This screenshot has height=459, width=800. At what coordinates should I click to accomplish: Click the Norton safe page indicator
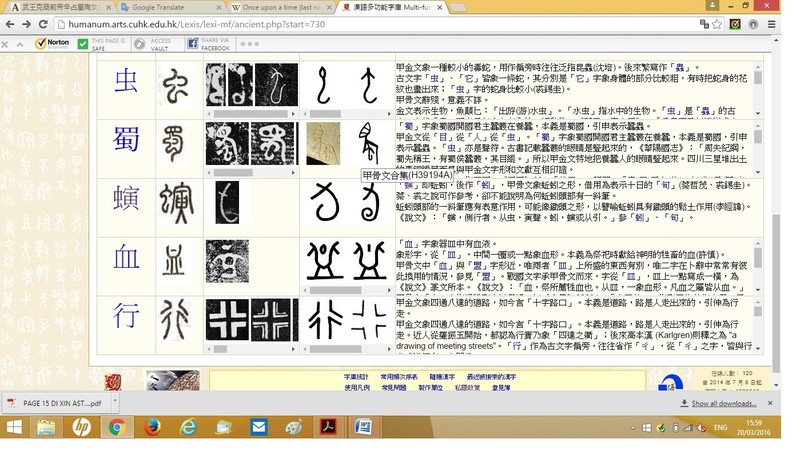pyautogui.click(x=58, y=44)
